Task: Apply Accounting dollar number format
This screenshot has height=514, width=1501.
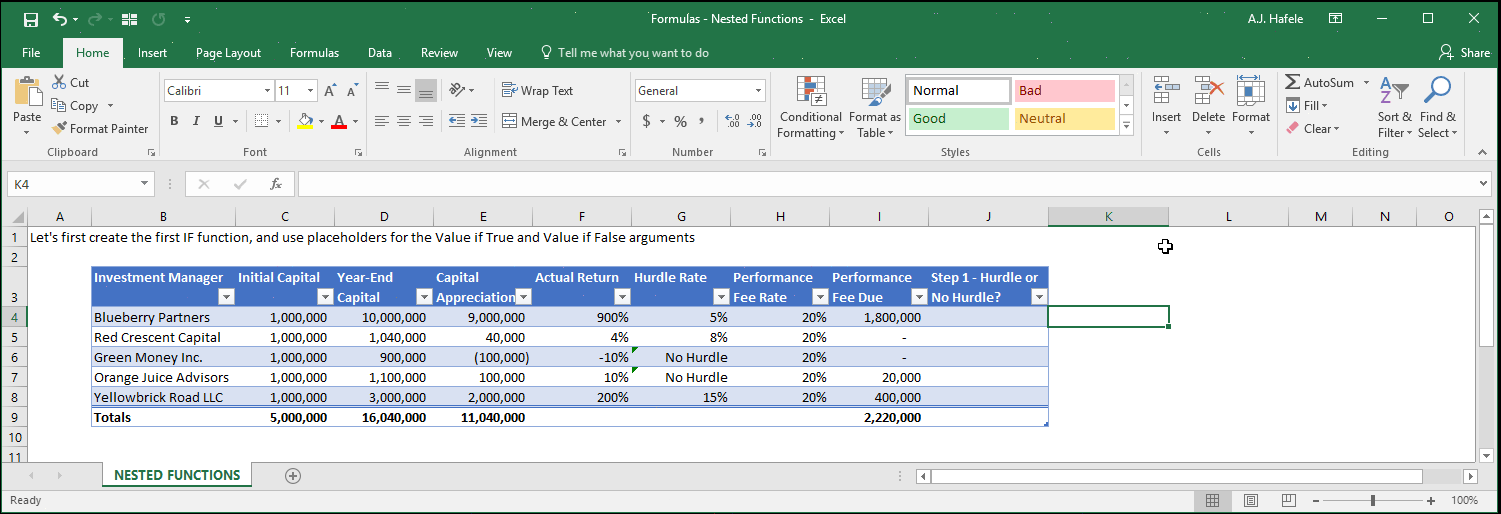Action: pyautogui.click(x=647, y=121)
